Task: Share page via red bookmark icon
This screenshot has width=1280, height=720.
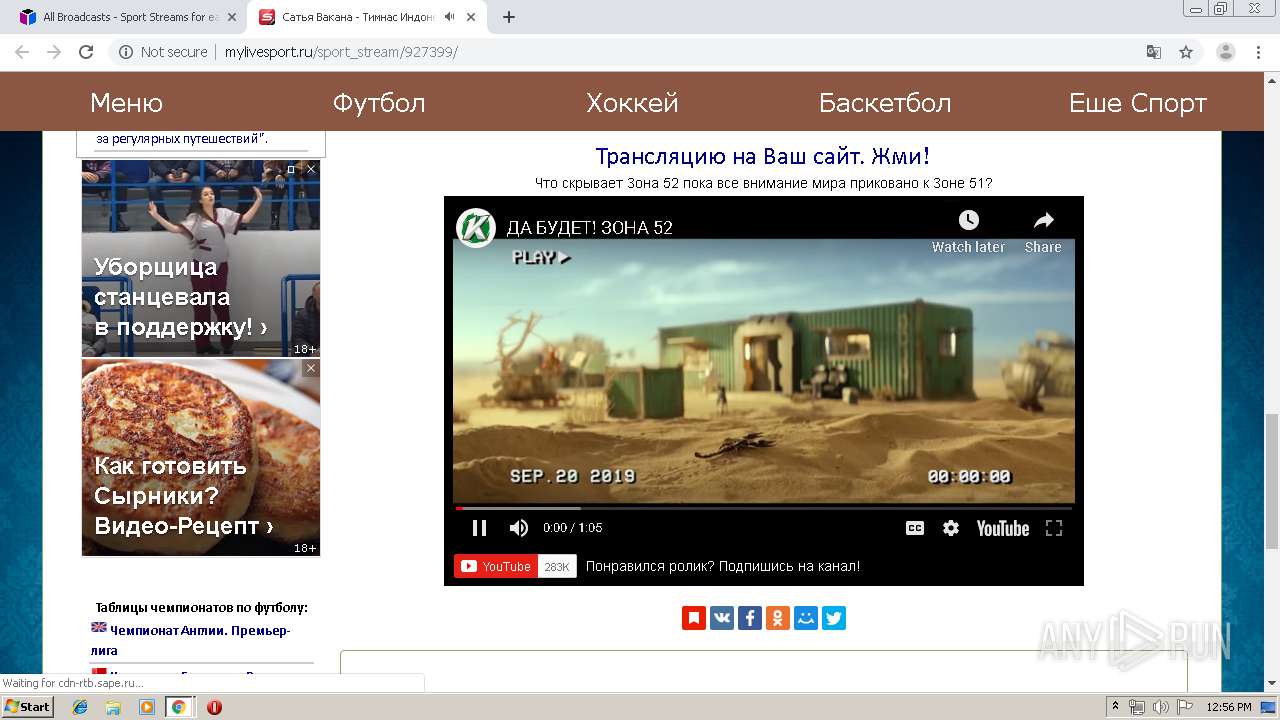Action: [x=694, y=618]
